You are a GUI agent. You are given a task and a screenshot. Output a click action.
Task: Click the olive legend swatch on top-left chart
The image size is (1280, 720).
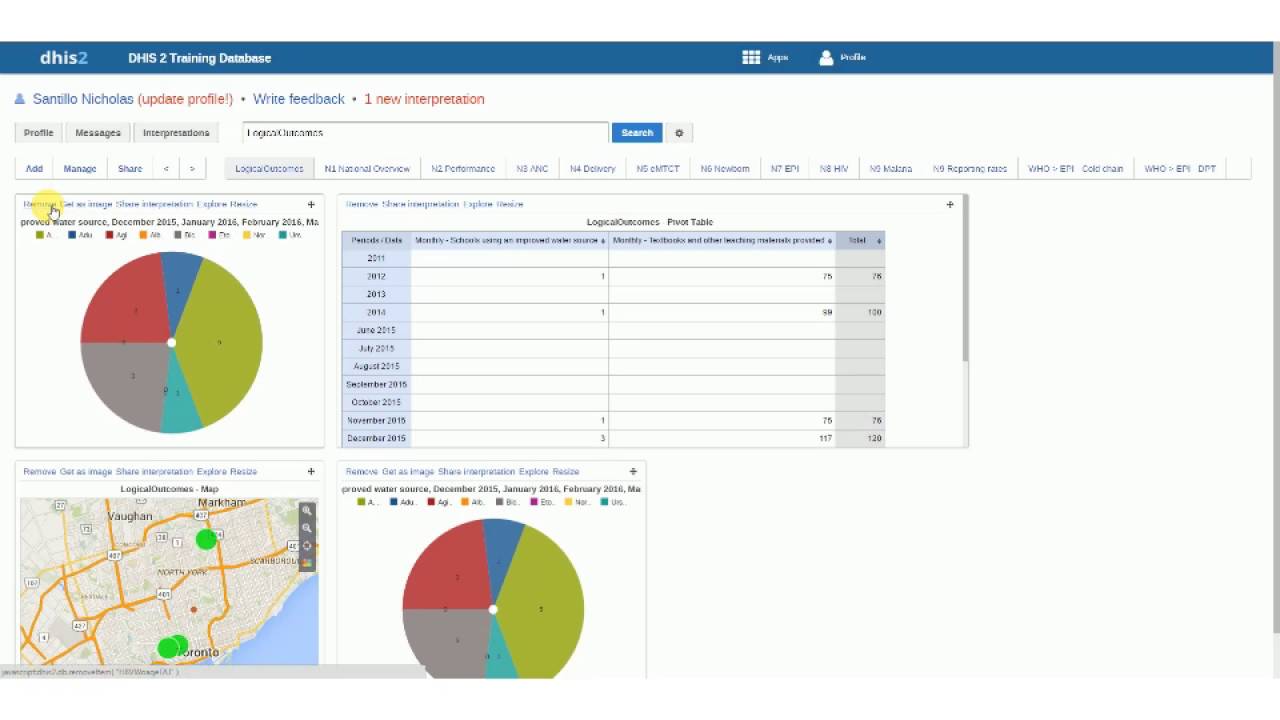tap(40, 235)
